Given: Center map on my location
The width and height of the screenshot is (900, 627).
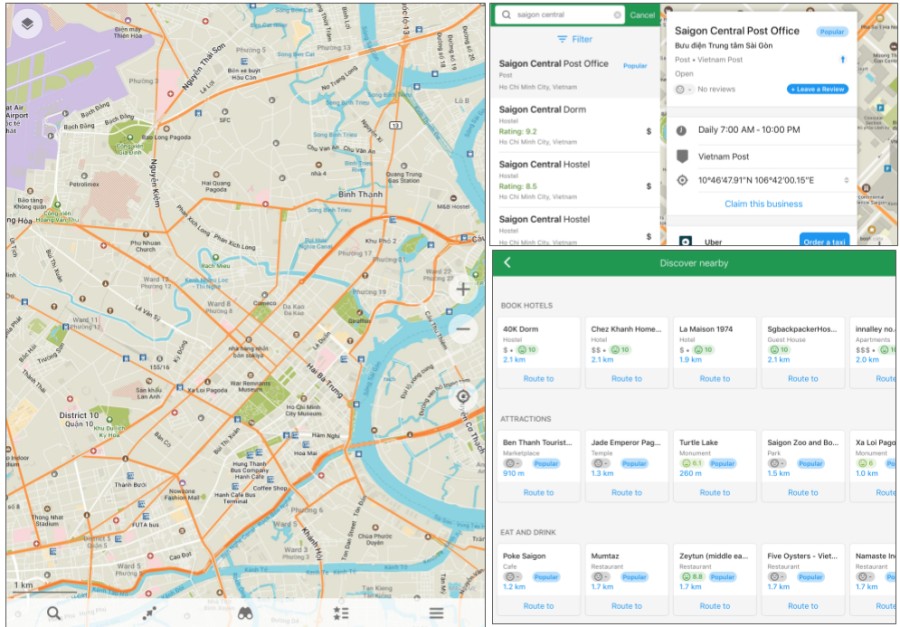Looking at the screenshot, I should (463, 396).
